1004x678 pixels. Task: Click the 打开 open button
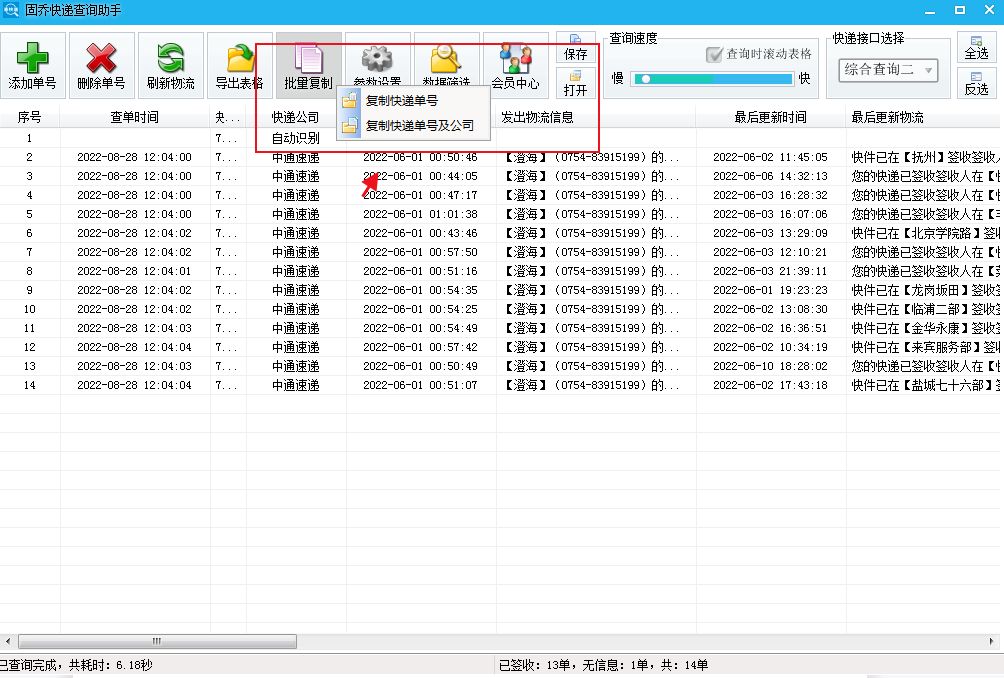pos(576,83)
